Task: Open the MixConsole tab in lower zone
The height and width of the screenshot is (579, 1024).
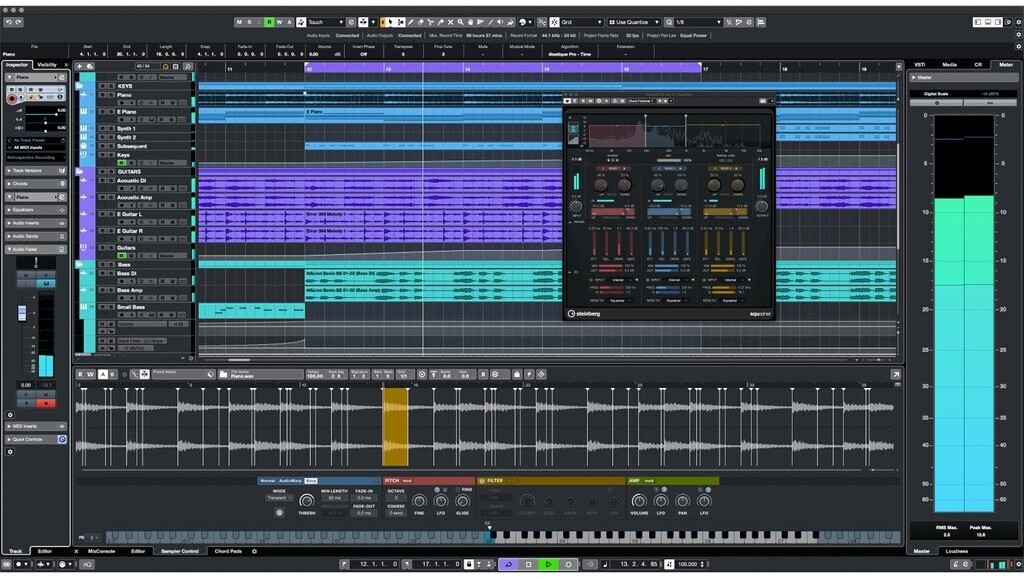Action: [102, 551]
